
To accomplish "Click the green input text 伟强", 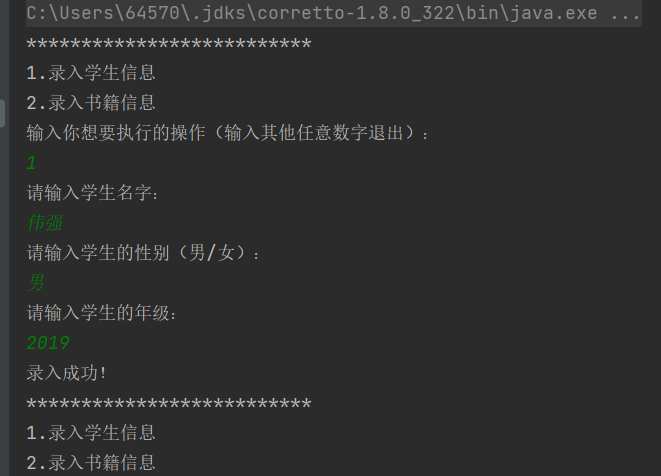I will [x=45, y=223].
